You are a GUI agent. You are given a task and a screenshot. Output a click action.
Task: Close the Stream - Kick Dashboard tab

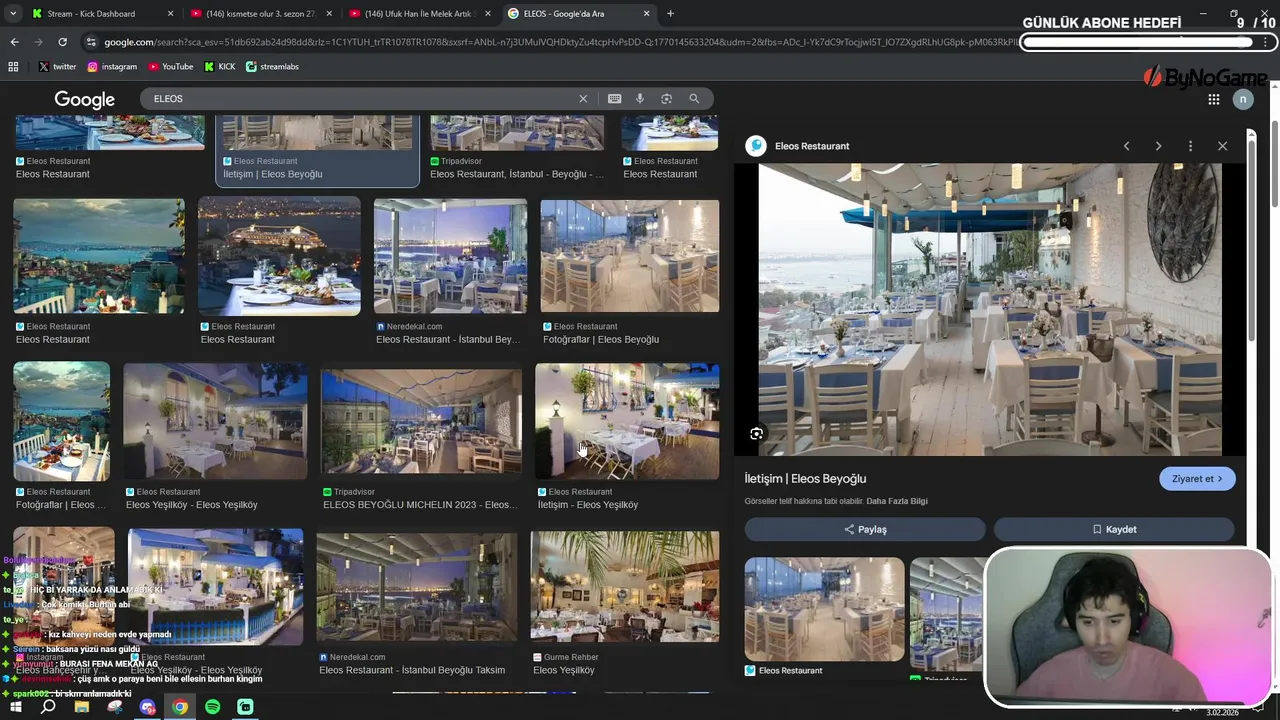pos(170,13)
